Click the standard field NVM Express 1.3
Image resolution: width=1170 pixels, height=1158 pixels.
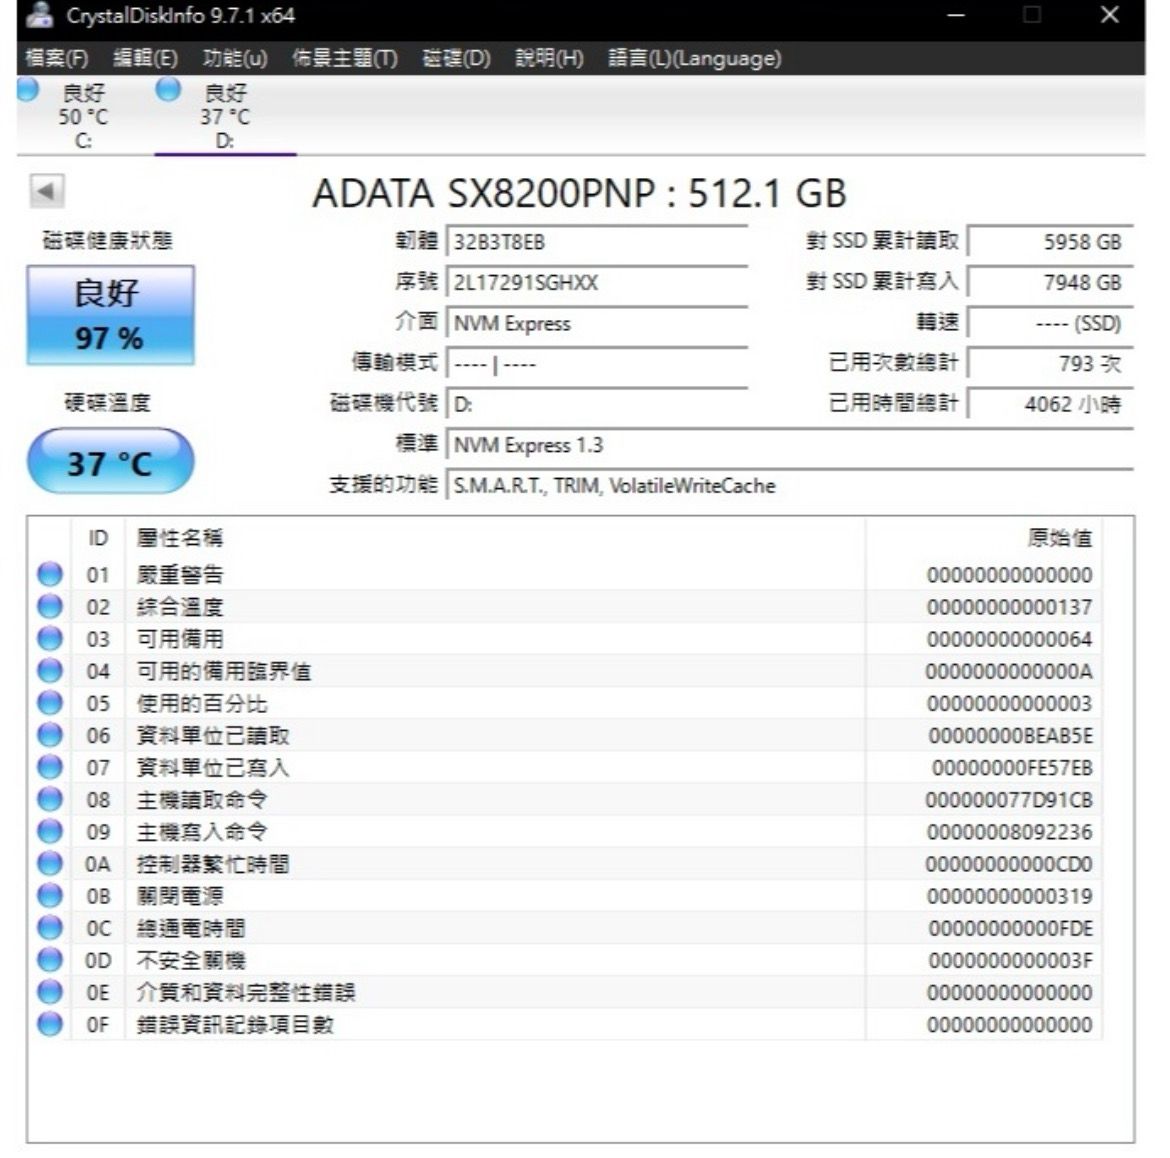click(789, 445)
